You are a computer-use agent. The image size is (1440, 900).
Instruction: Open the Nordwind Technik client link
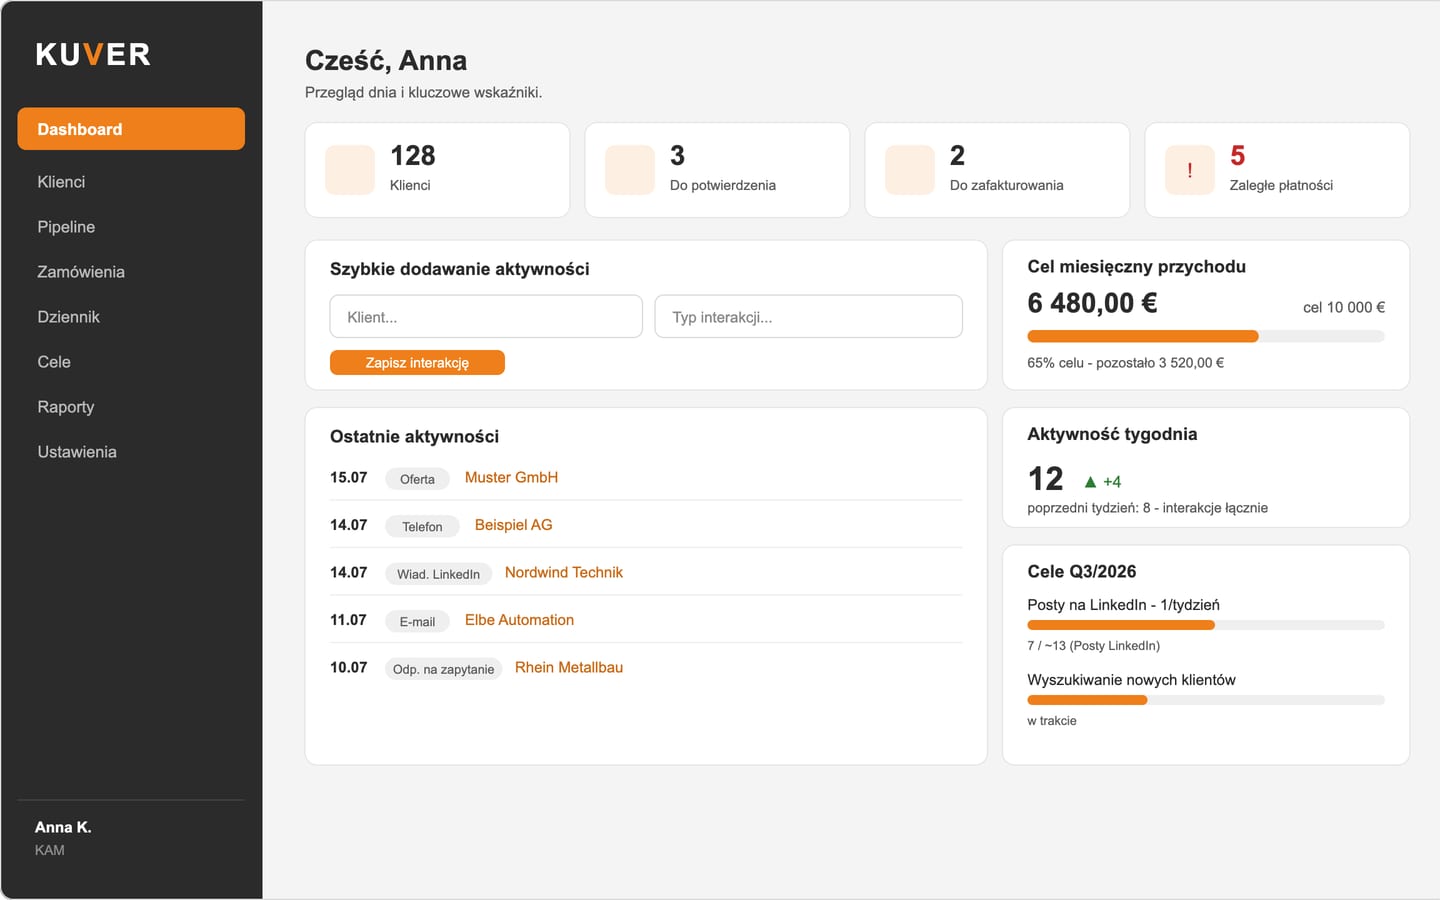[x=564, y=573]
